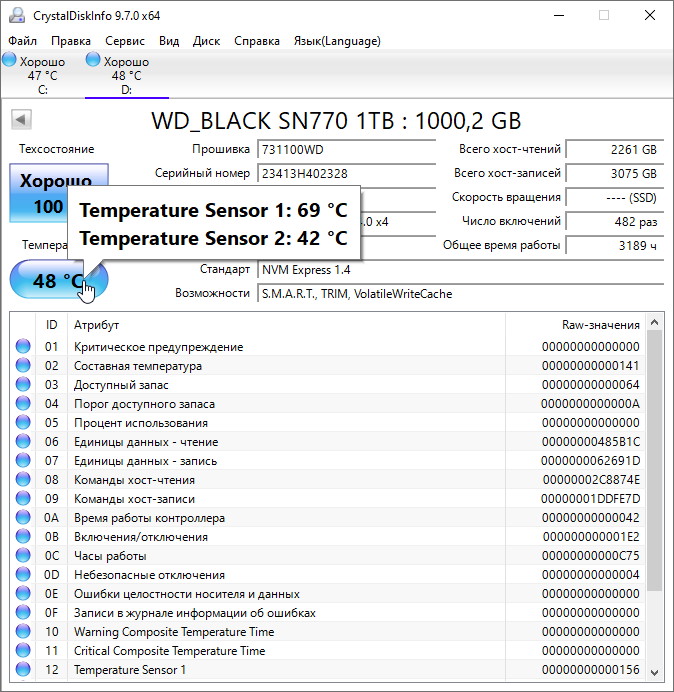Open the Правка menu
This screenshot has width=674, height=692.
(x=71, y=41)
